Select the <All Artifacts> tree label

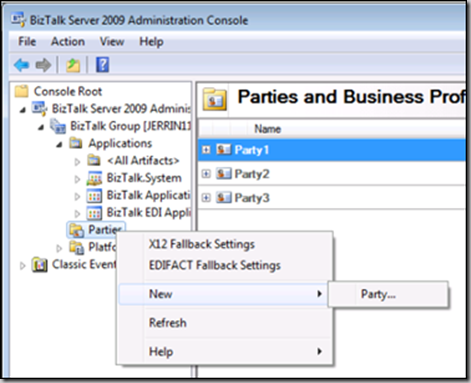pos(143,161)
